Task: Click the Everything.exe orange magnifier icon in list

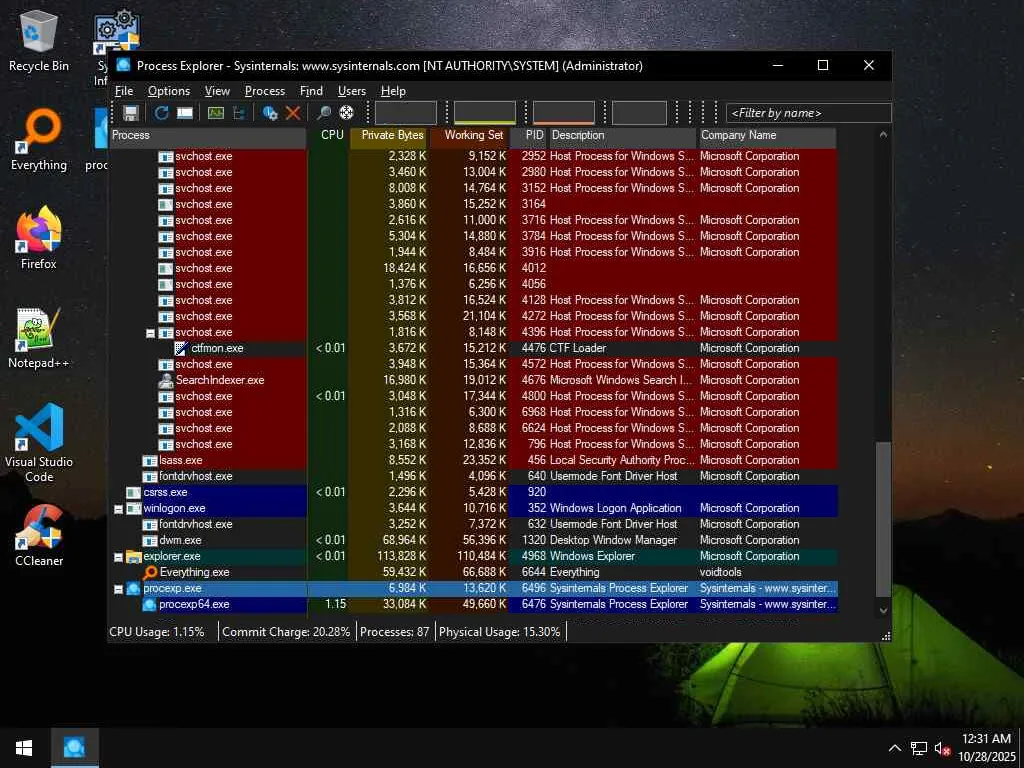Action: click(x=150, y=572)
